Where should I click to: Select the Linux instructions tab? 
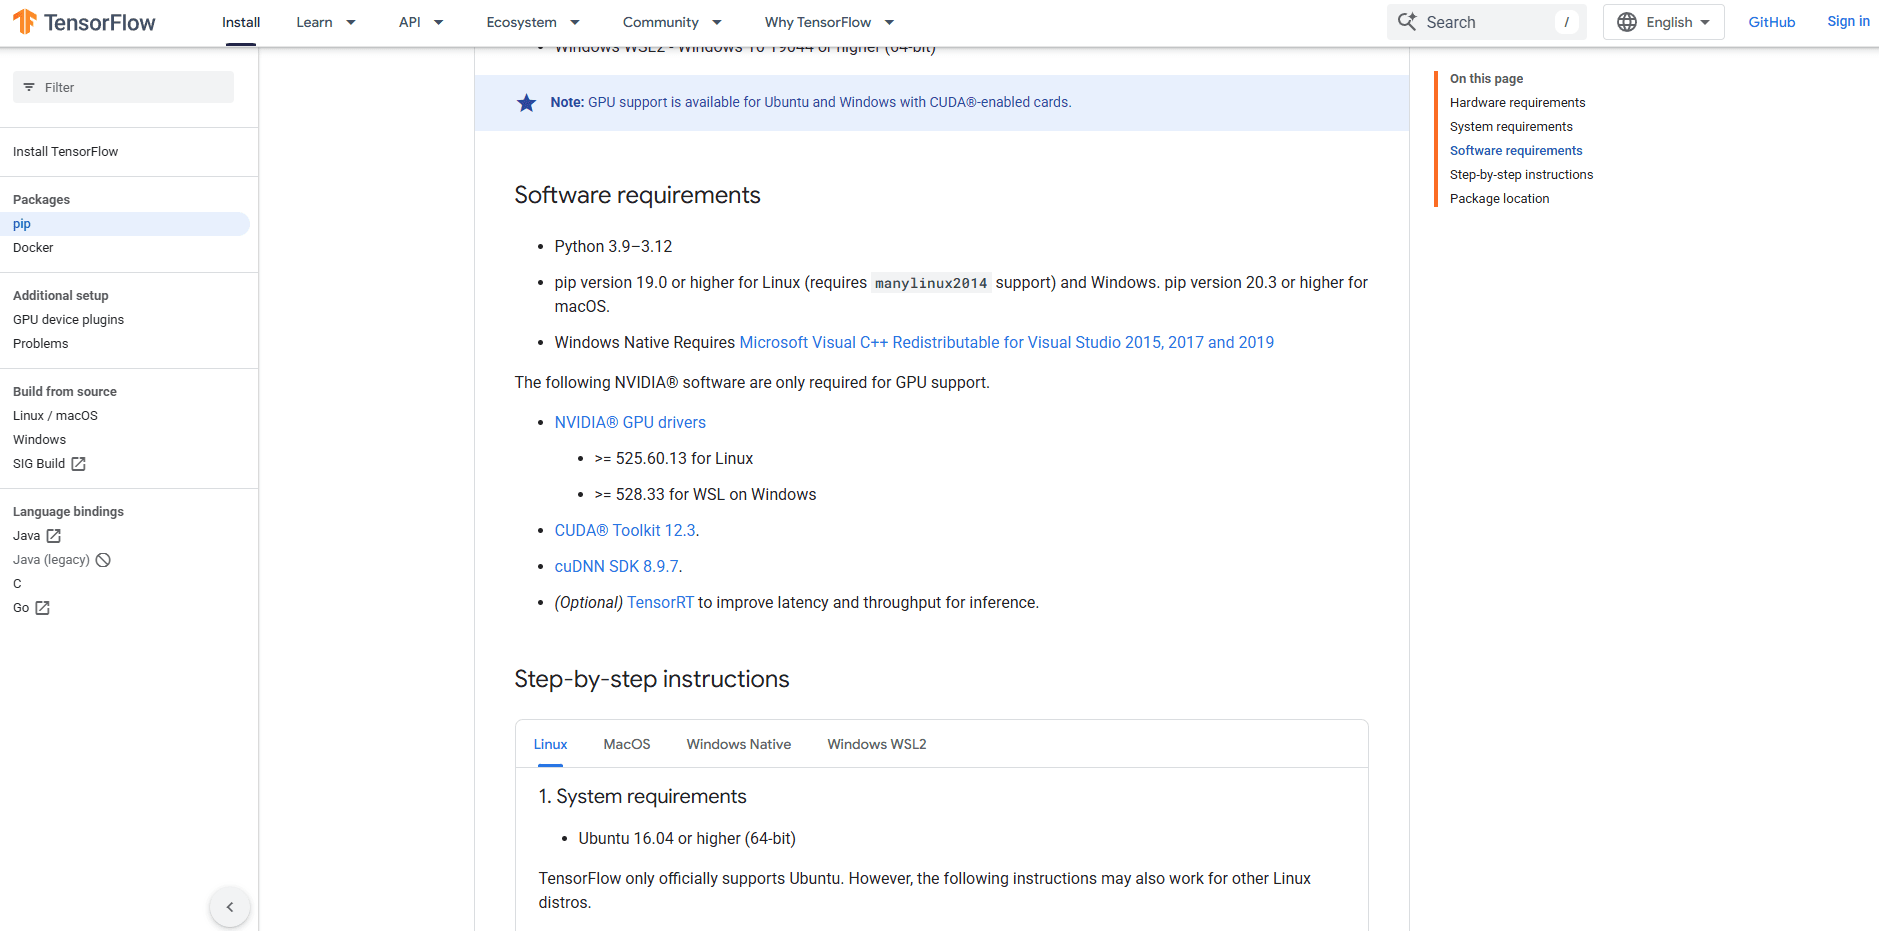coord(550,744)
